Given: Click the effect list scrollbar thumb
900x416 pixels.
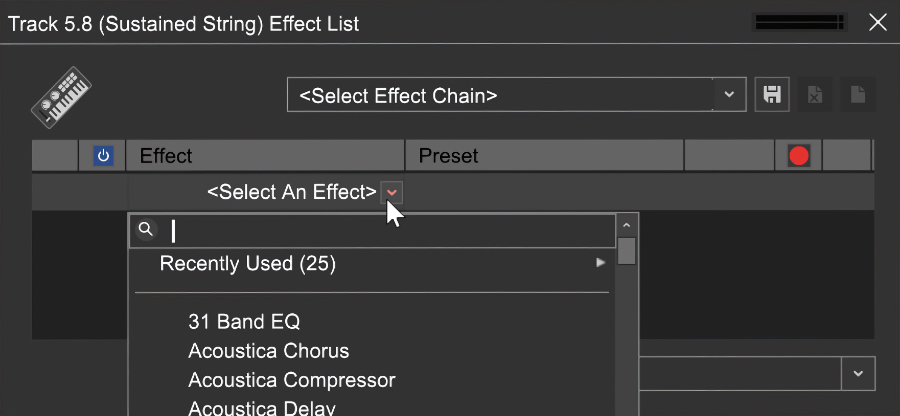Looking at the screenshot, I should (x=627, y=250).
